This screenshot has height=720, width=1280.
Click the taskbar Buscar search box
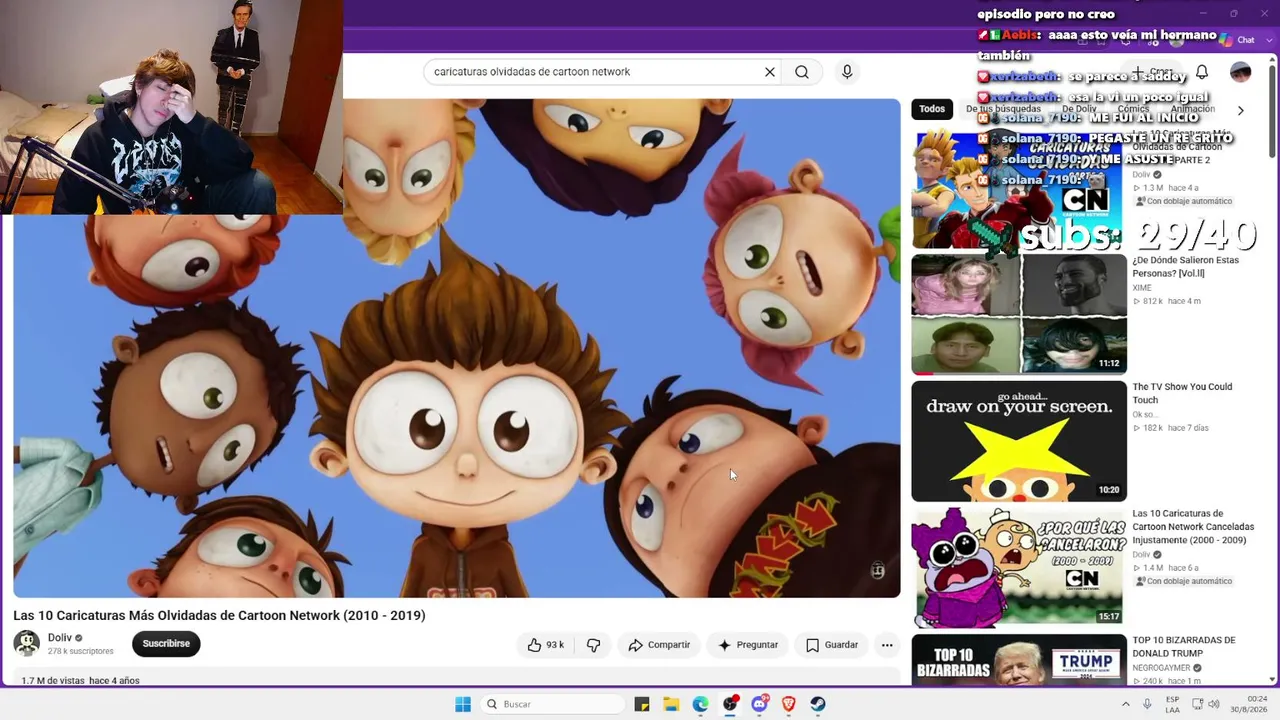(552, 704)
